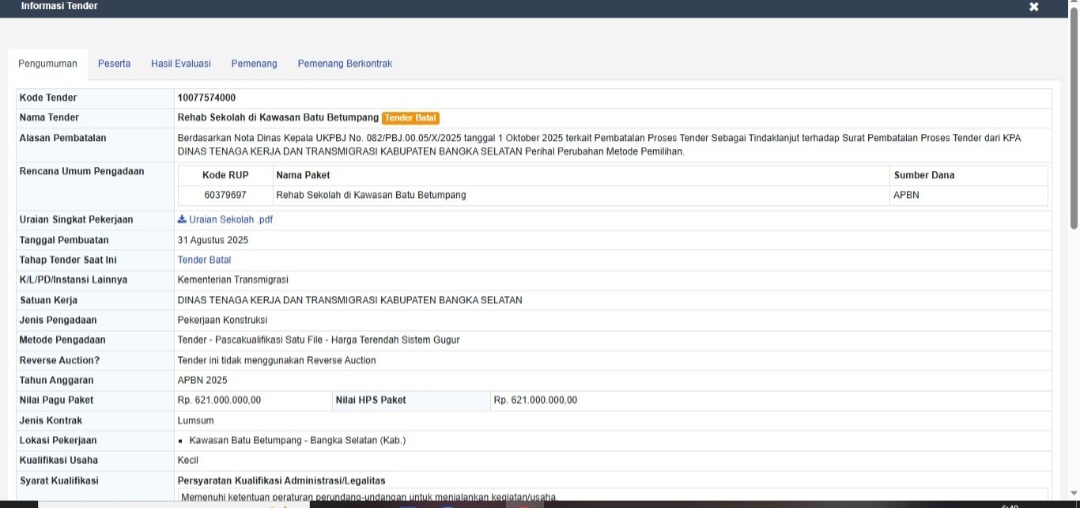Click the orange Tender Batal badge
Viewport: 1080px width, 508px height.
pos(411,118)
